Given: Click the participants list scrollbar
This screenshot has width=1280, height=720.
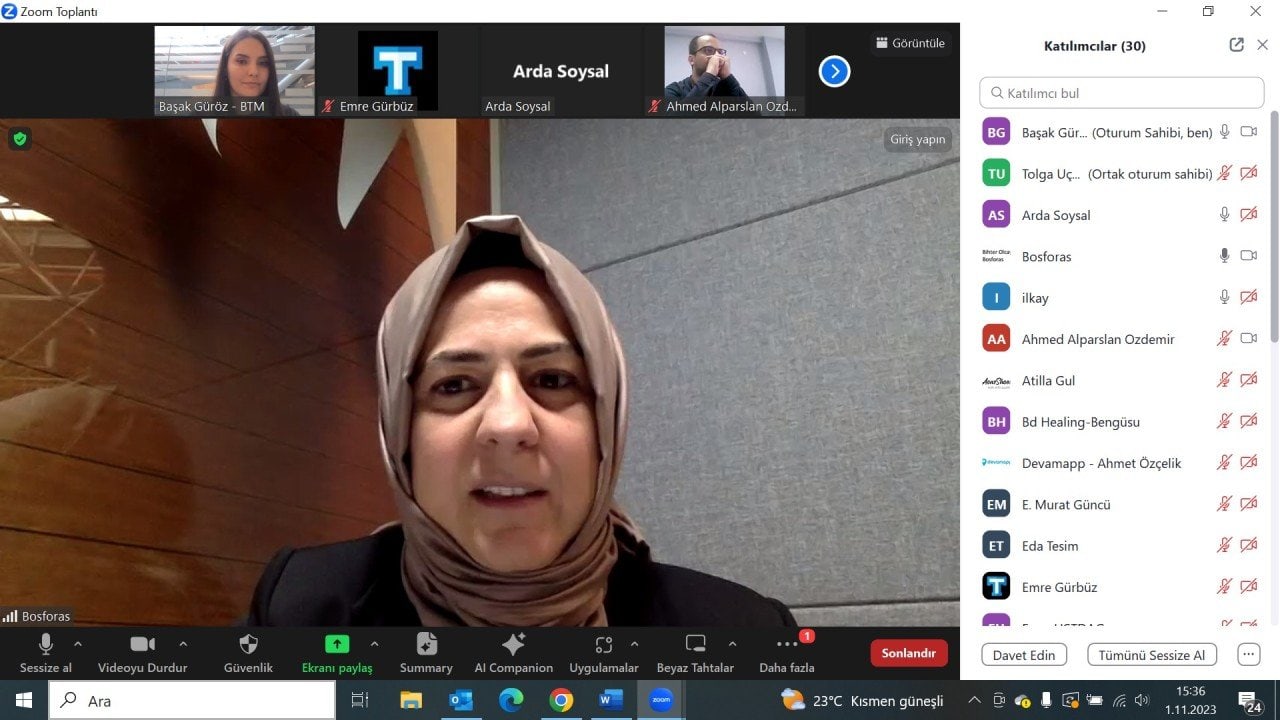Looking at the screenshot, I should pyautogui.click(x=1273, y=230).
